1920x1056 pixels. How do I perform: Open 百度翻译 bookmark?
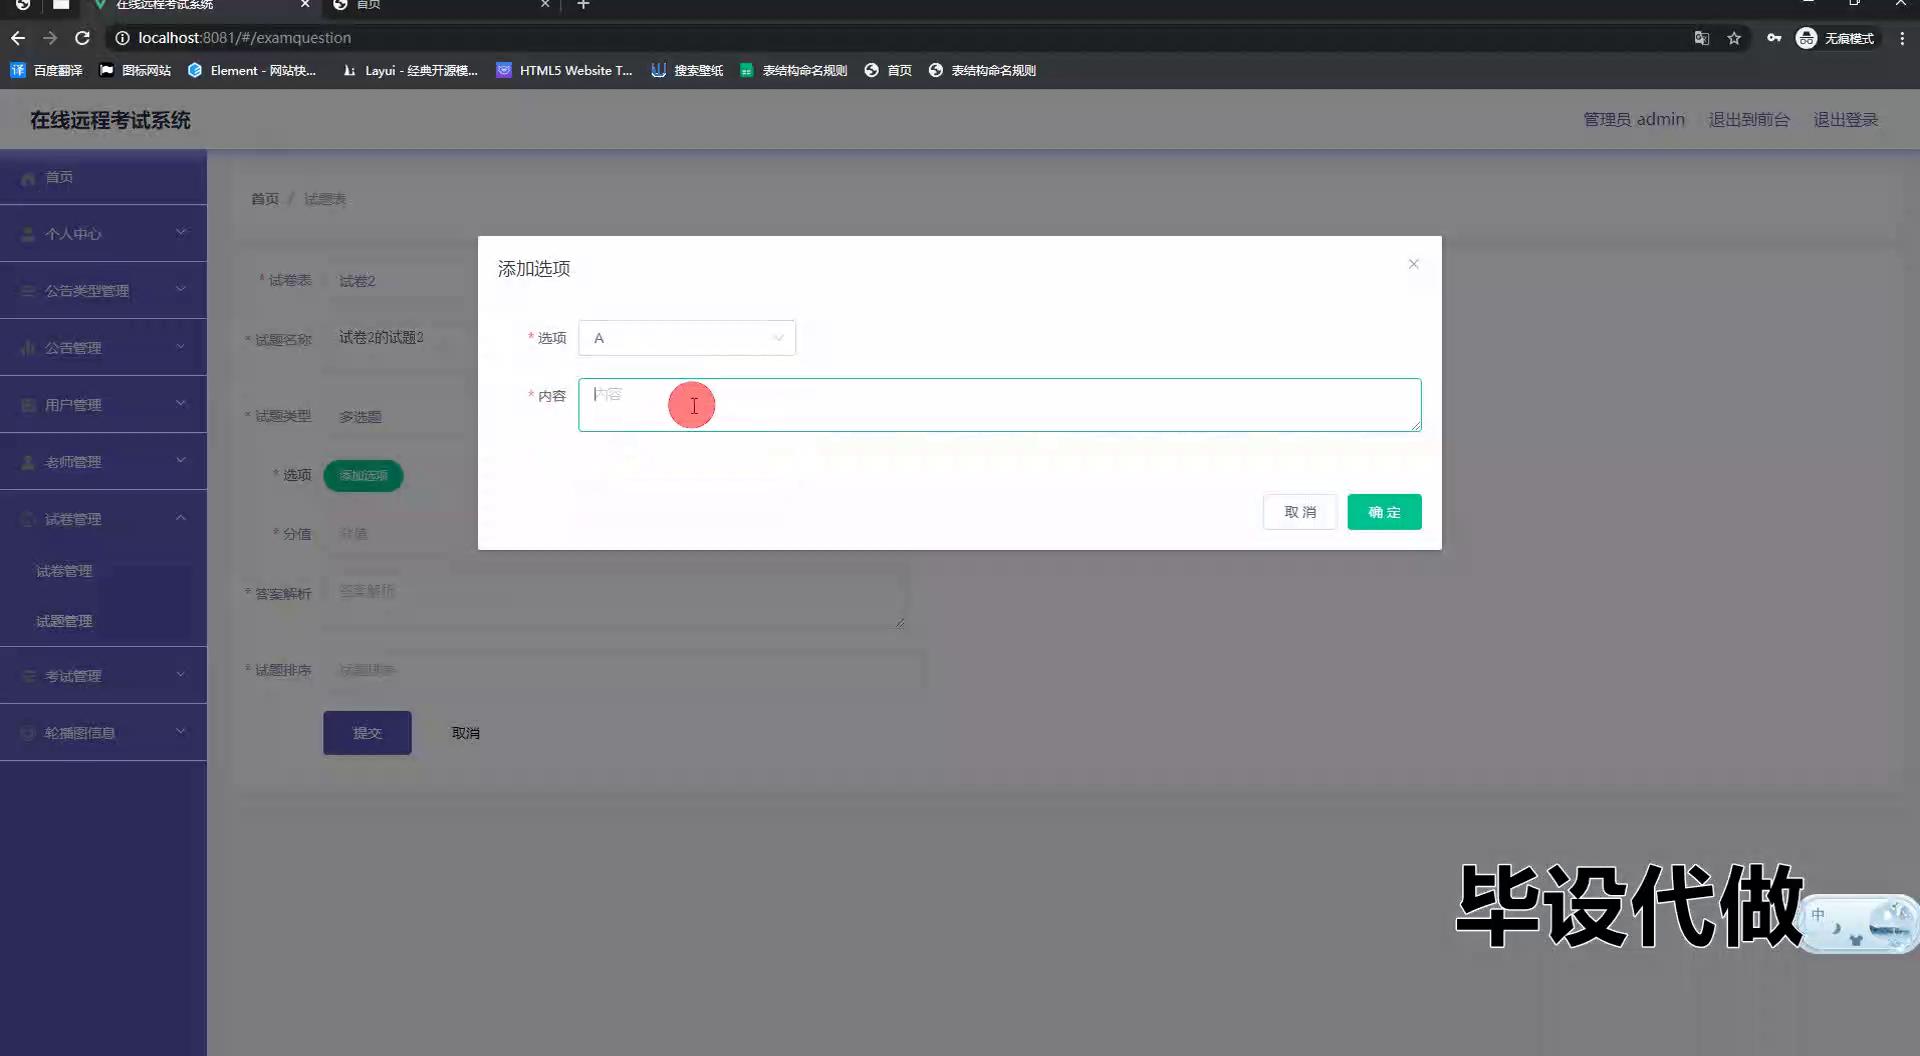[47, 70]
